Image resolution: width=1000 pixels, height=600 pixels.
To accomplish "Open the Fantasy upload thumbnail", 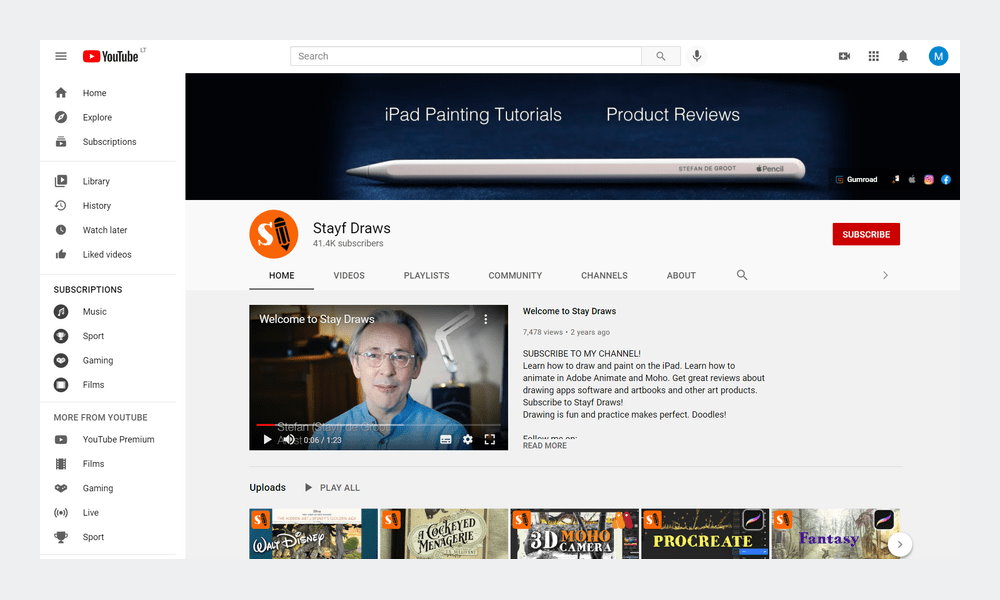I will point(835,534).
